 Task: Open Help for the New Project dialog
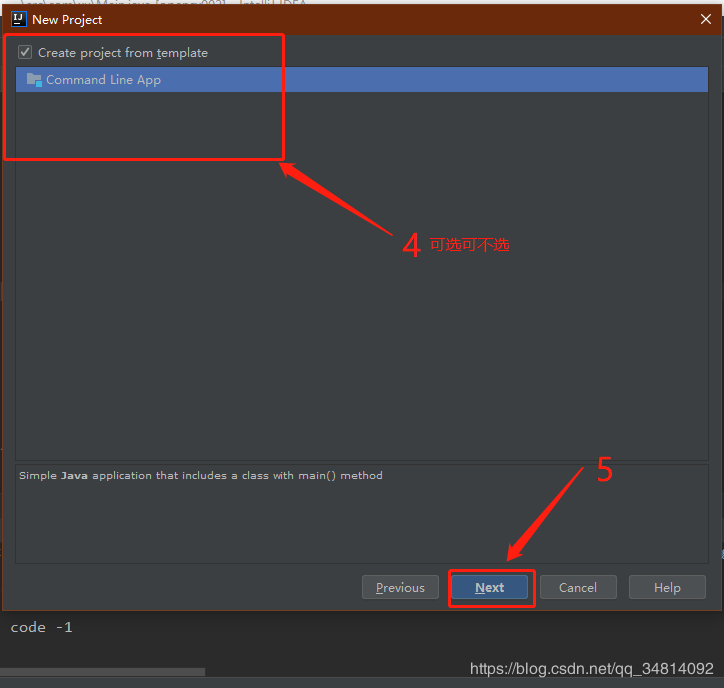[x=667, y=587]
